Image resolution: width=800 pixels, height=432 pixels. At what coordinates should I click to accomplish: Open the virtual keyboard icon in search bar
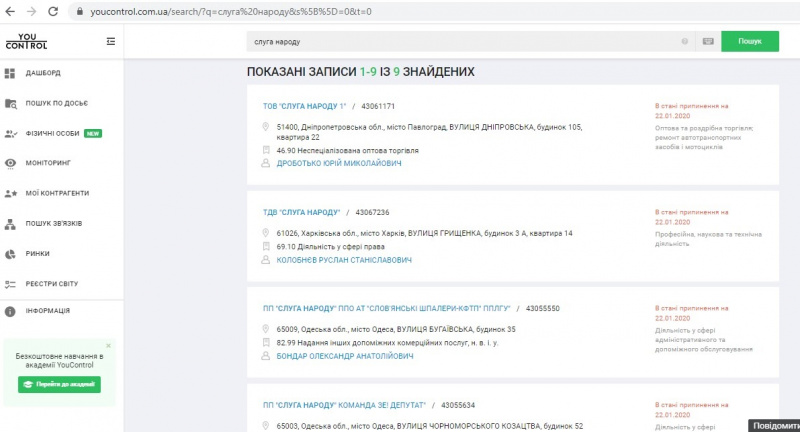coord(708,42)
